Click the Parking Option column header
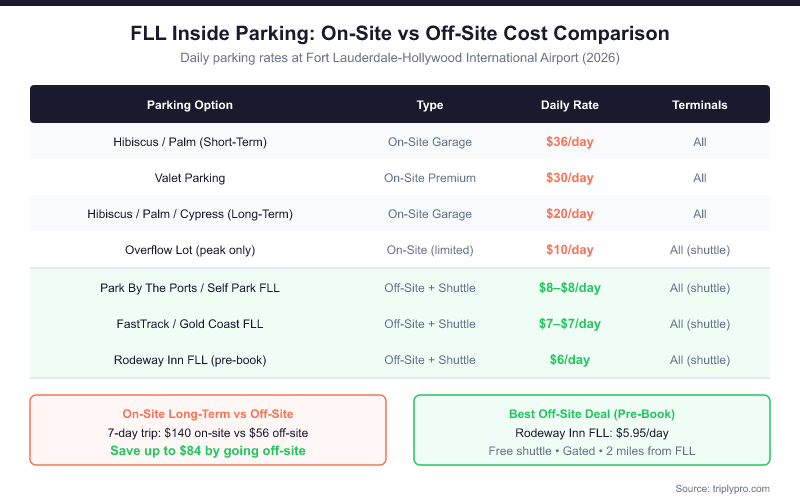The width and height of the screenshot is (800, 500). point(190,105)
